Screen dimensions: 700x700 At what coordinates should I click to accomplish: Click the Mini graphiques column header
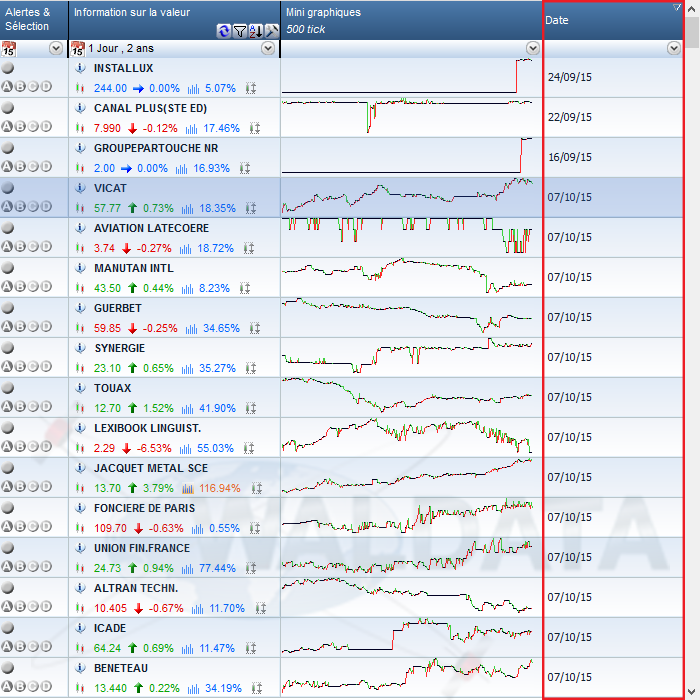click(x=411, y=20)
